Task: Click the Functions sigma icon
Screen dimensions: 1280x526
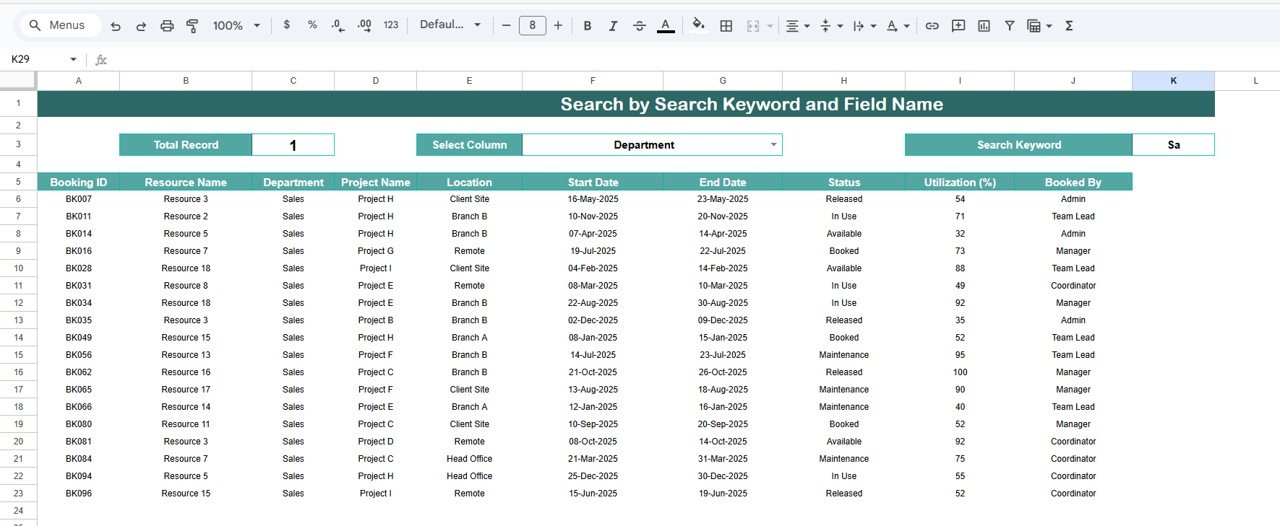Action: tap(1069, 25)
